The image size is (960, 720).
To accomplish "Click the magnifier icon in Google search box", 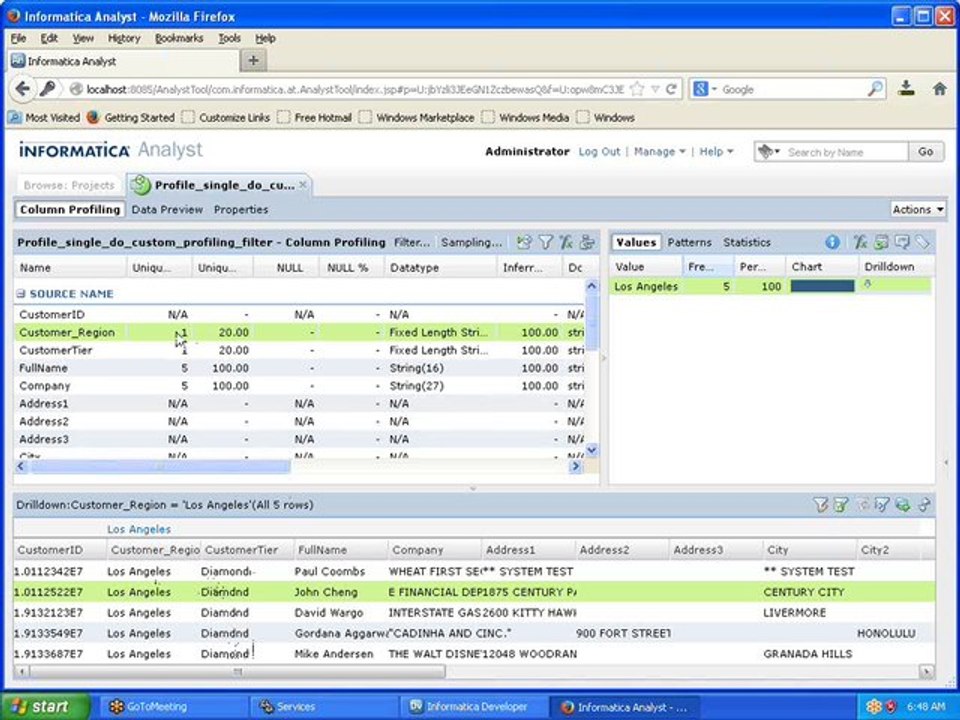I will tap(876, 89).
